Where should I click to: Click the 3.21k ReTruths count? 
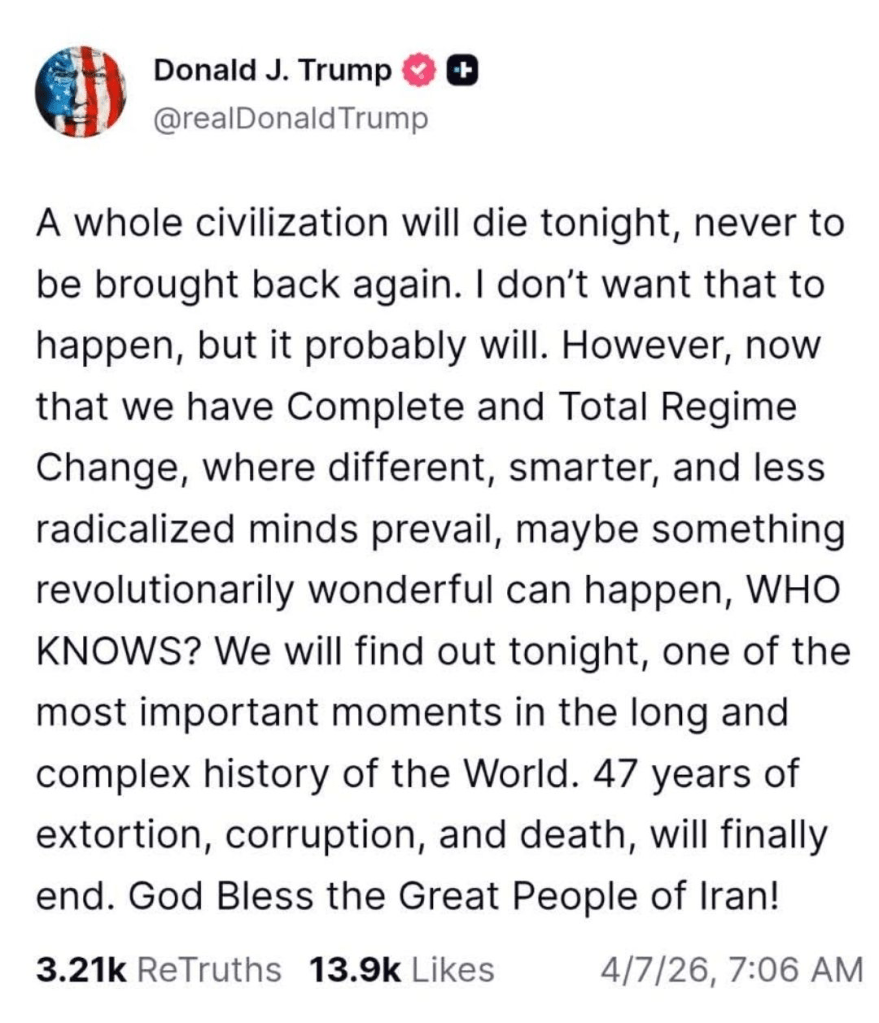(79, 968)
